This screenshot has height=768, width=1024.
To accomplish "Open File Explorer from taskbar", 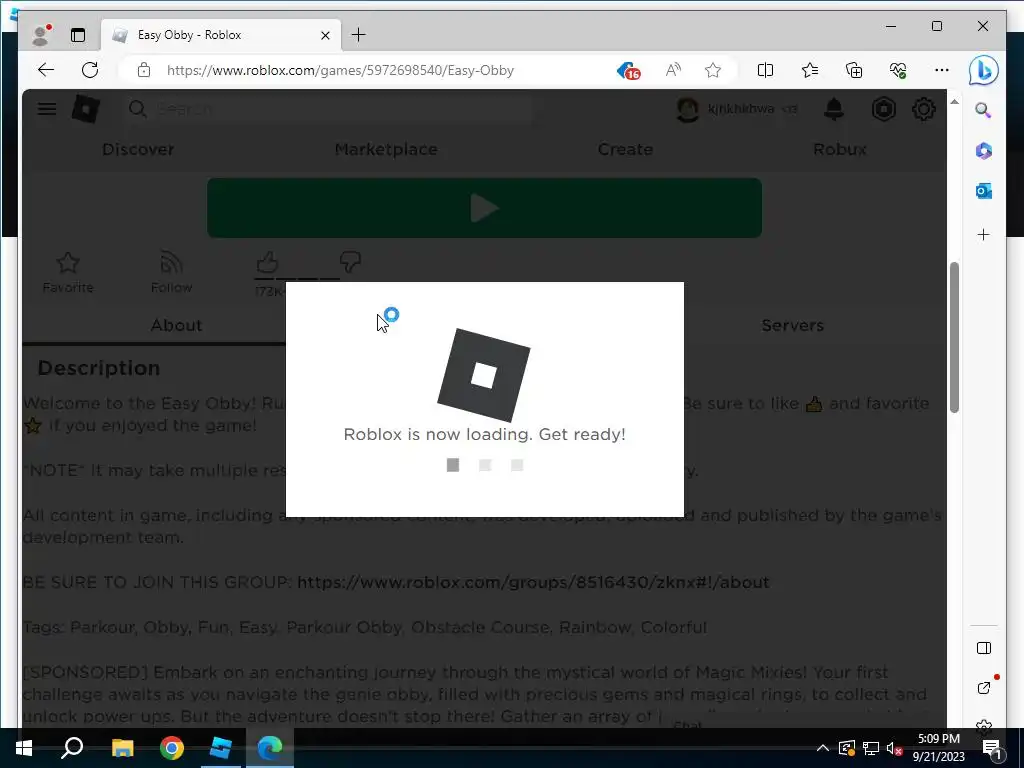I will click(x=122, y=748).
